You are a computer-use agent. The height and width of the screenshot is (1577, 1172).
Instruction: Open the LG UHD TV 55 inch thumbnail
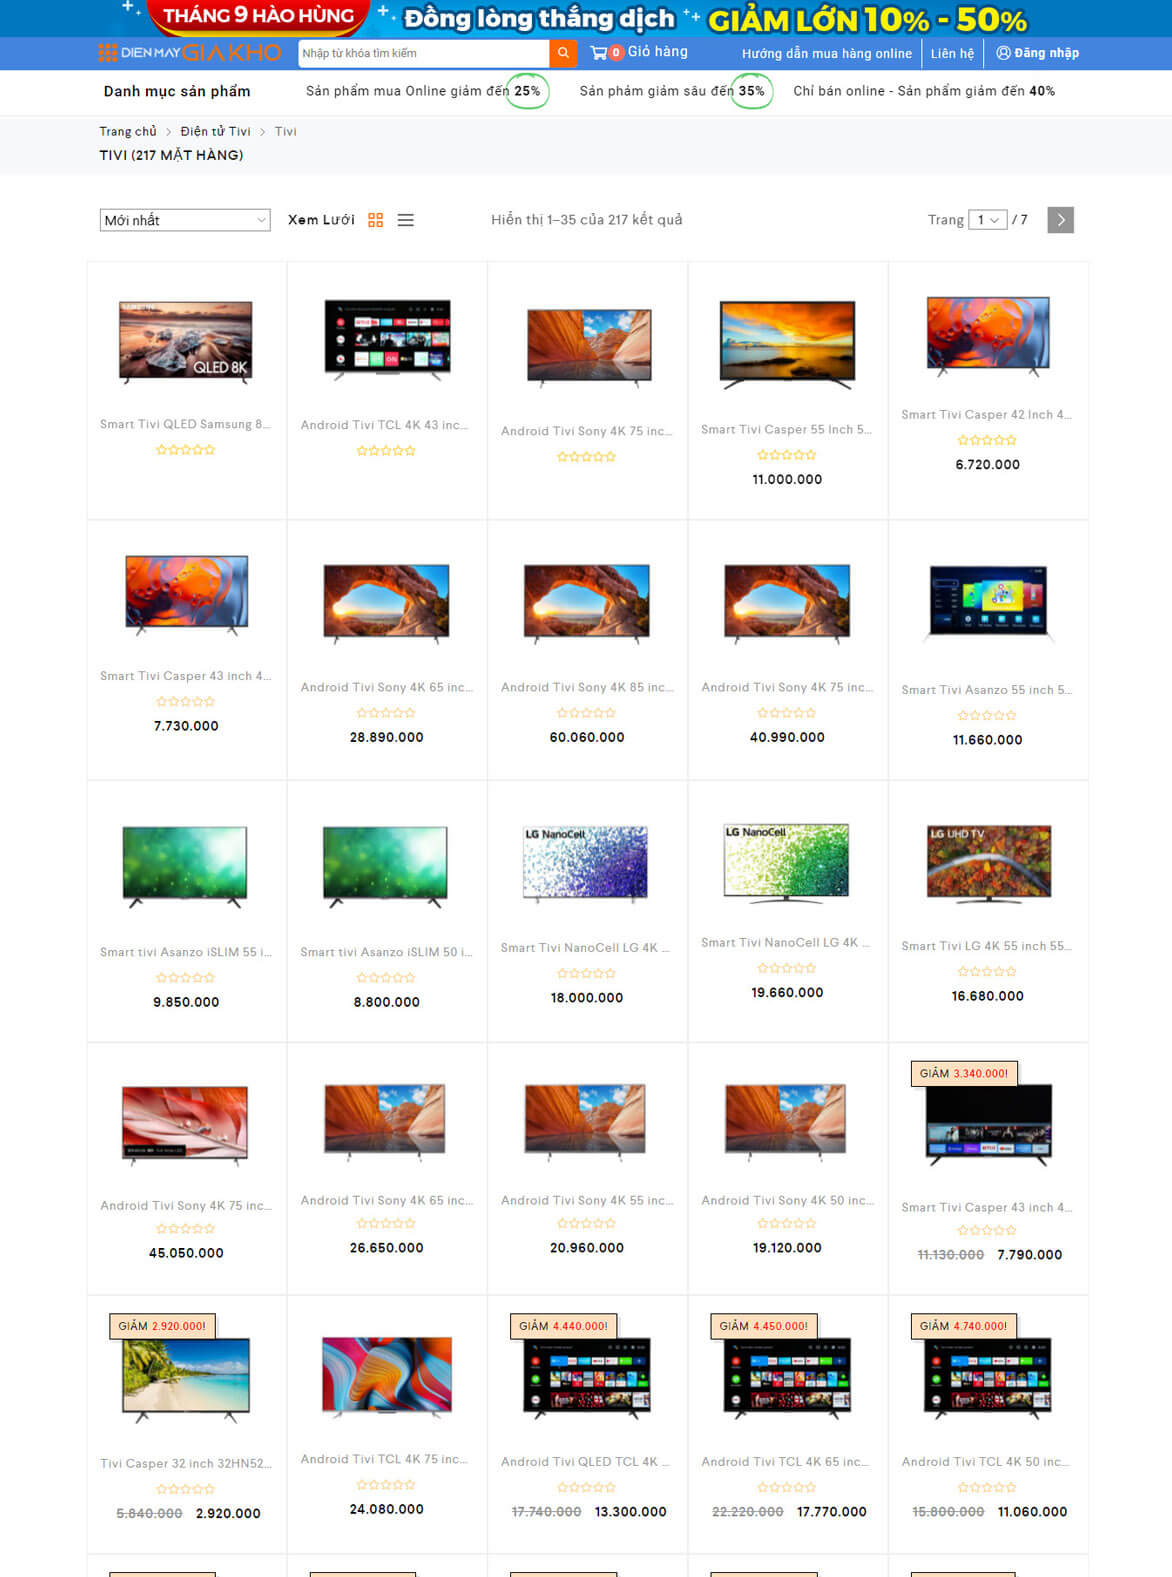[x=988, y=864]
